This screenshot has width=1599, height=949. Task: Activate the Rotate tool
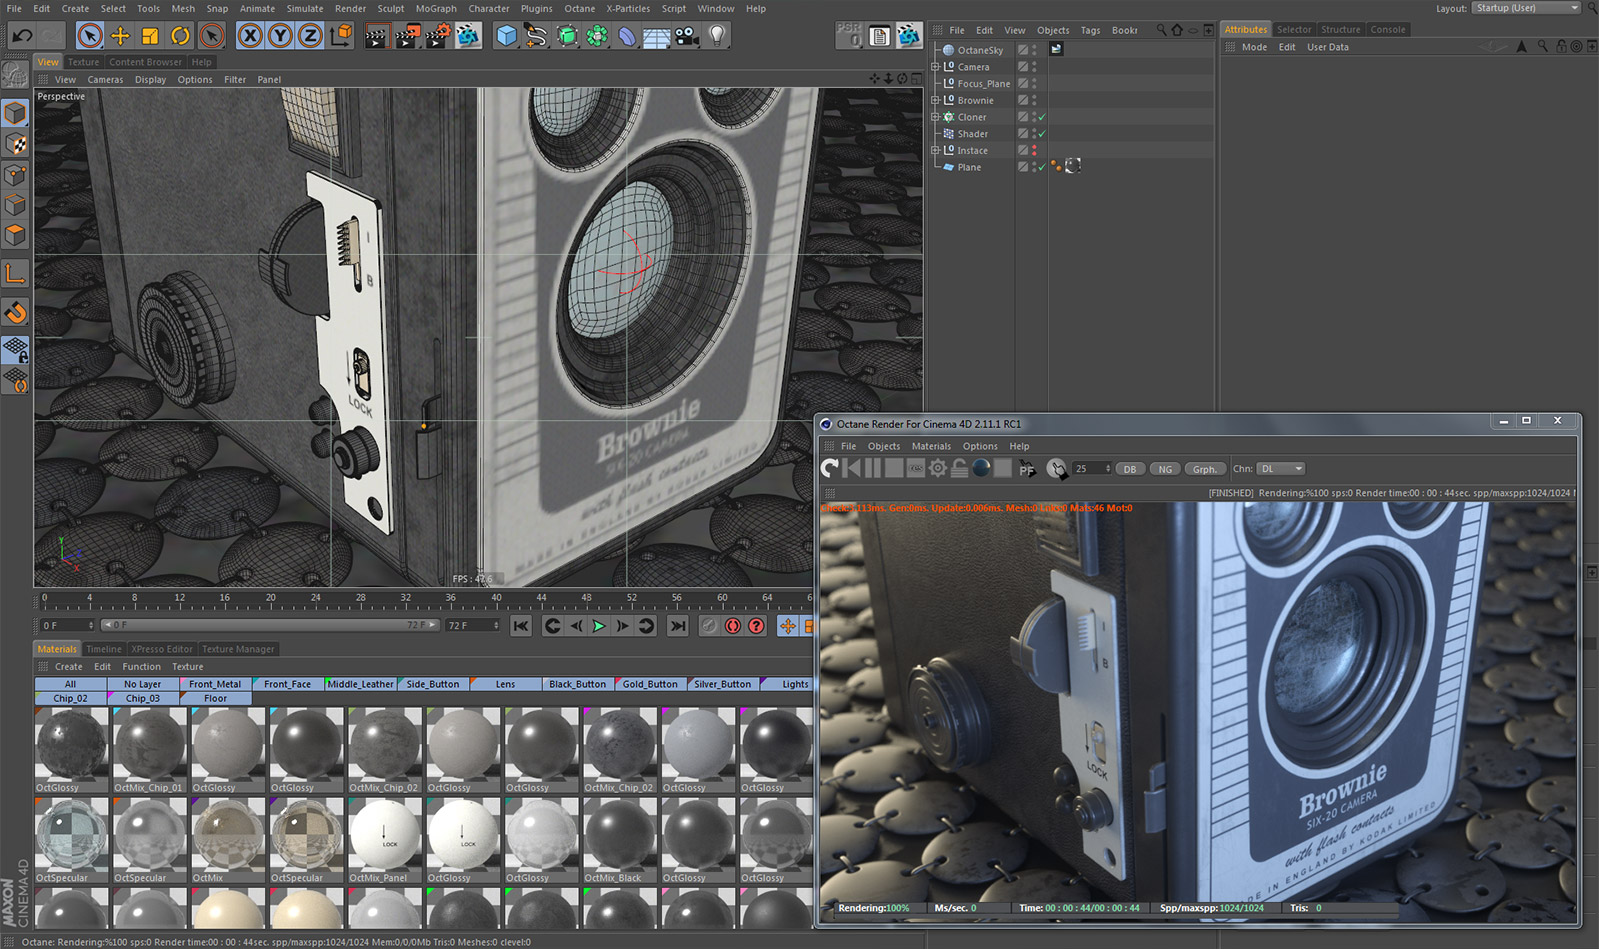click(x=180, y=36)
